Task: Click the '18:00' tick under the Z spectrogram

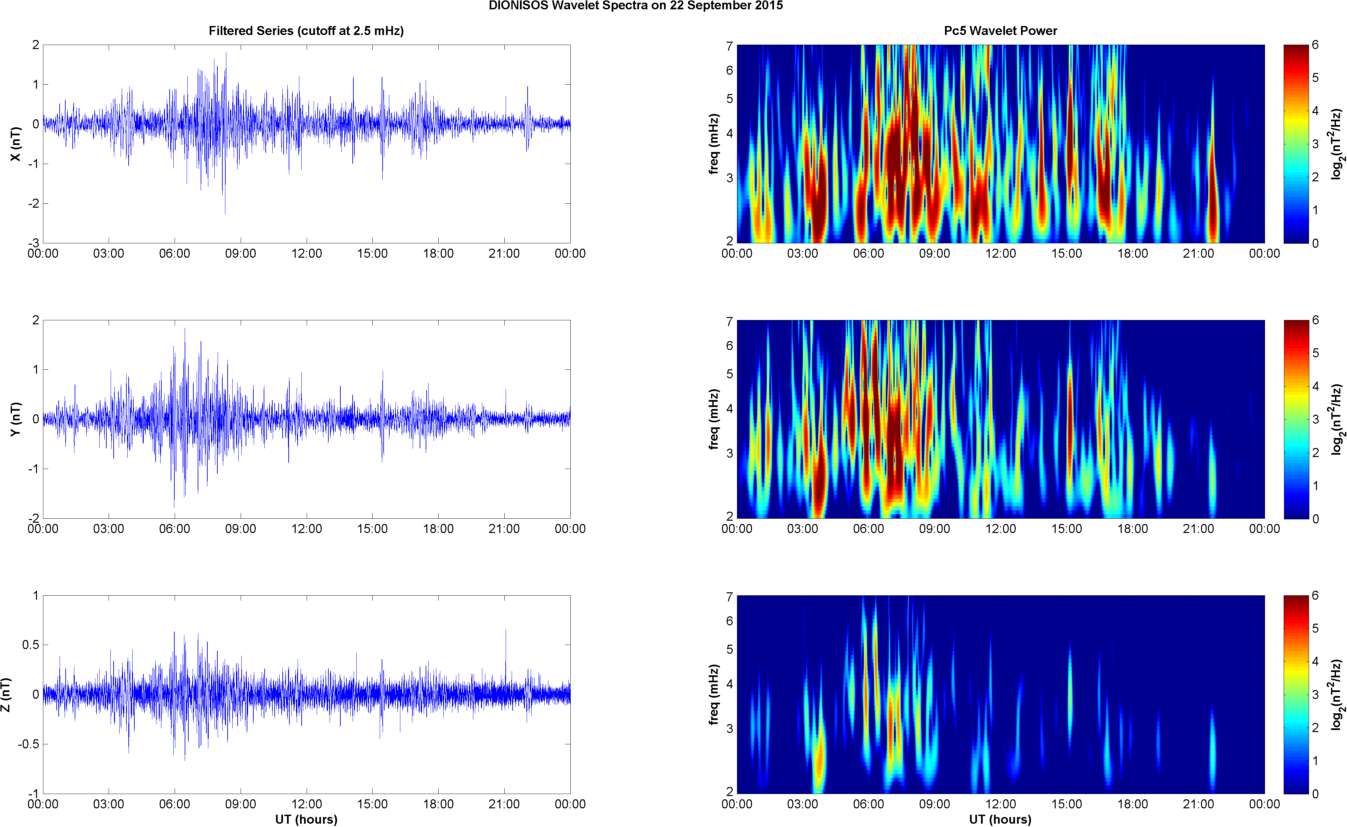Action: (1133, 804)
